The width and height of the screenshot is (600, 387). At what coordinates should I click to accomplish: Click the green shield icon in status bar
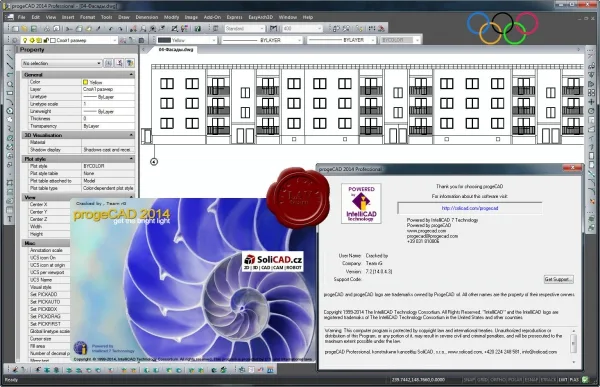pyautogui.click(x=585, y=380)
